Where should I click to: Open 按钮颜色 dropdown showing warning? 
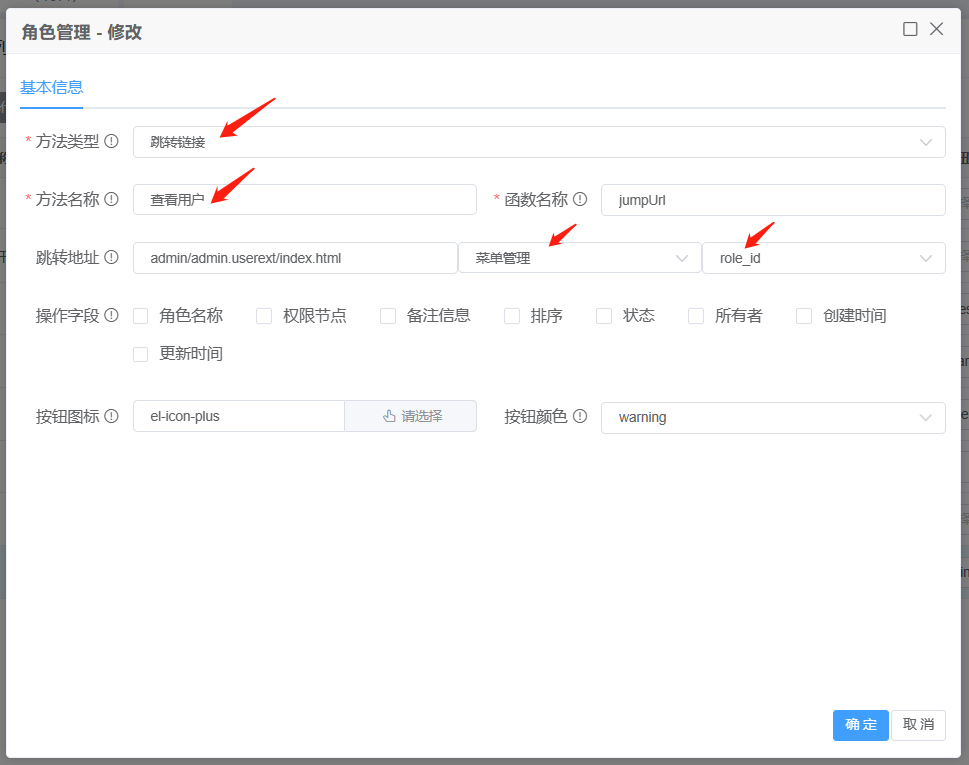(772, 417)
